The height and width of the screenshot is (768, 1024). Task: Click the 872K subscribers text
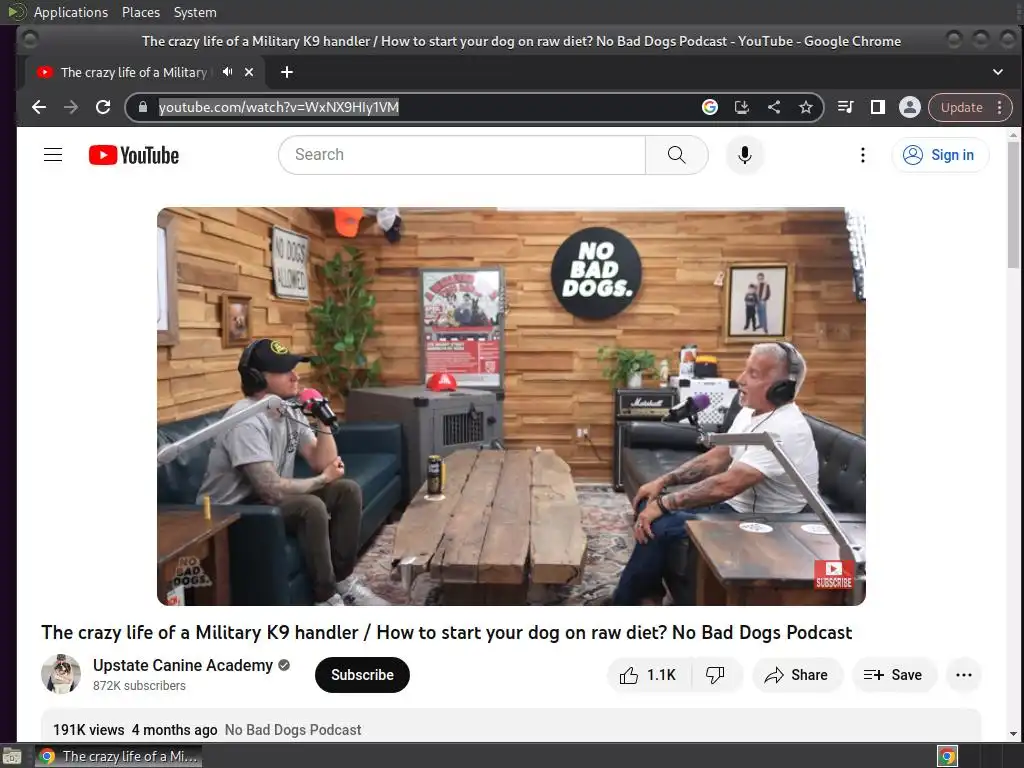139,686
